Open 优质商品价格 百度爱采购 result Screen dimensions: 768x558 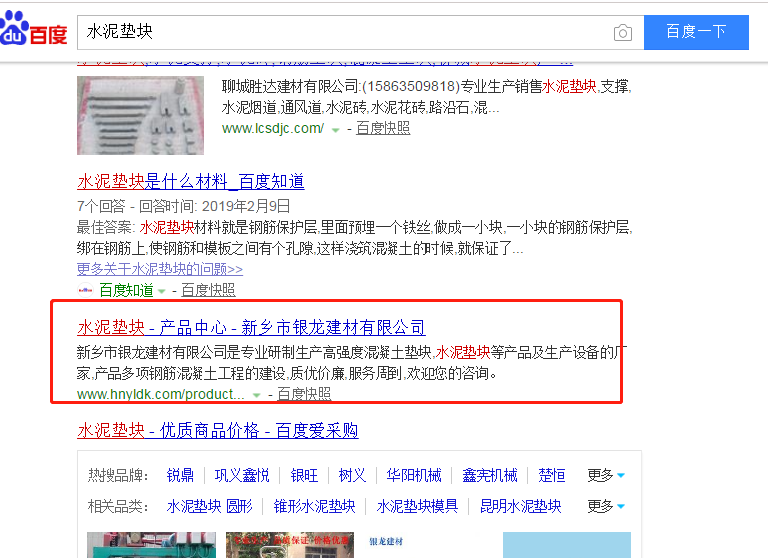[x=218, y=430]
